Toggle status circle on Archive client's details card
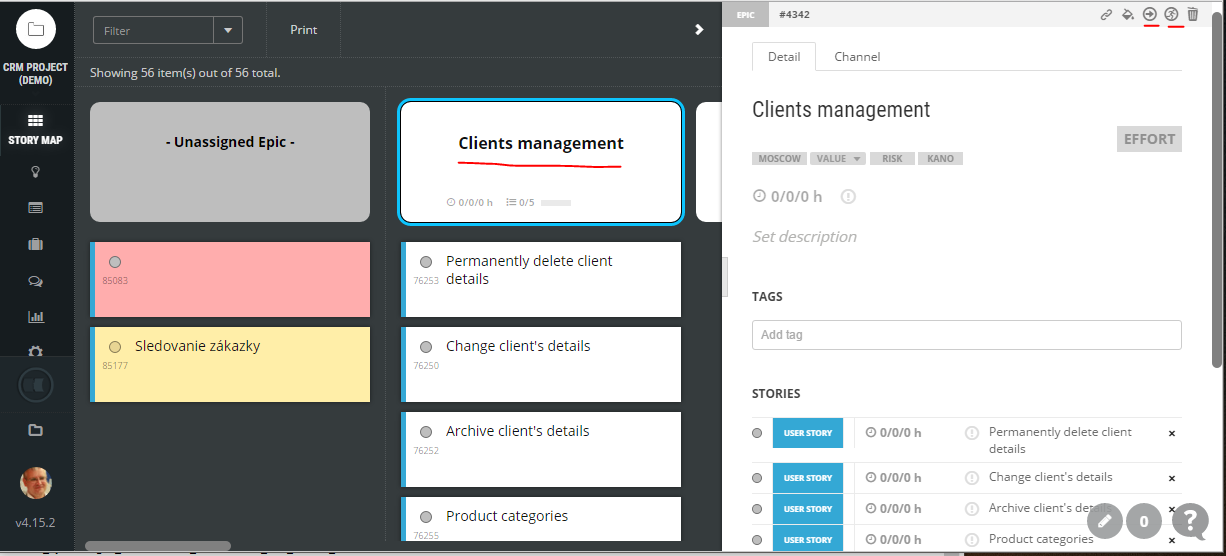1226x556 pixels. point(426,432)
